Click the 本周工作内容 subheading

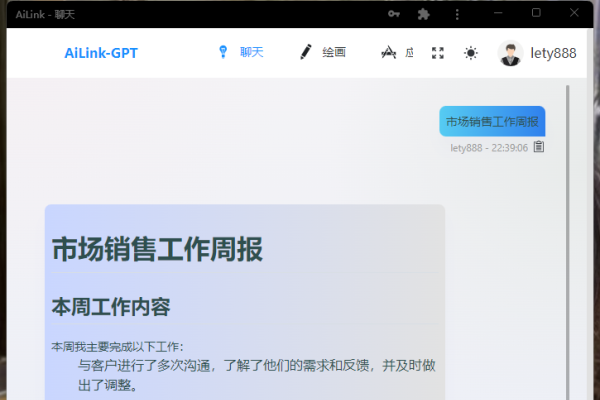[x=111, y=307]
